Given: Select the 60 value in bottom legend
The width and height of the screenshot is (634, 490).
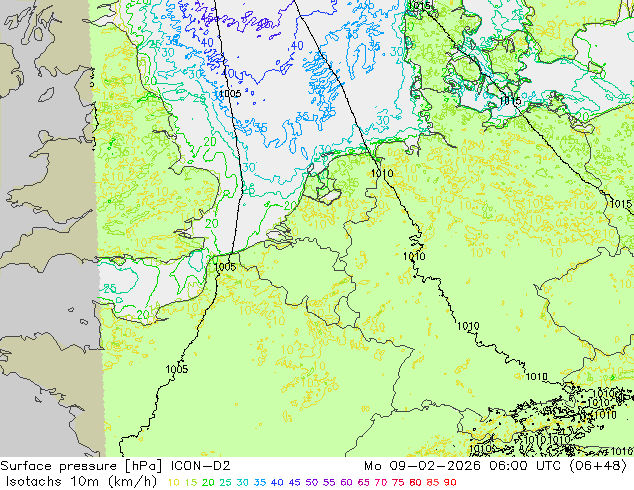Looking at the screenshot, I should [346, 482].
